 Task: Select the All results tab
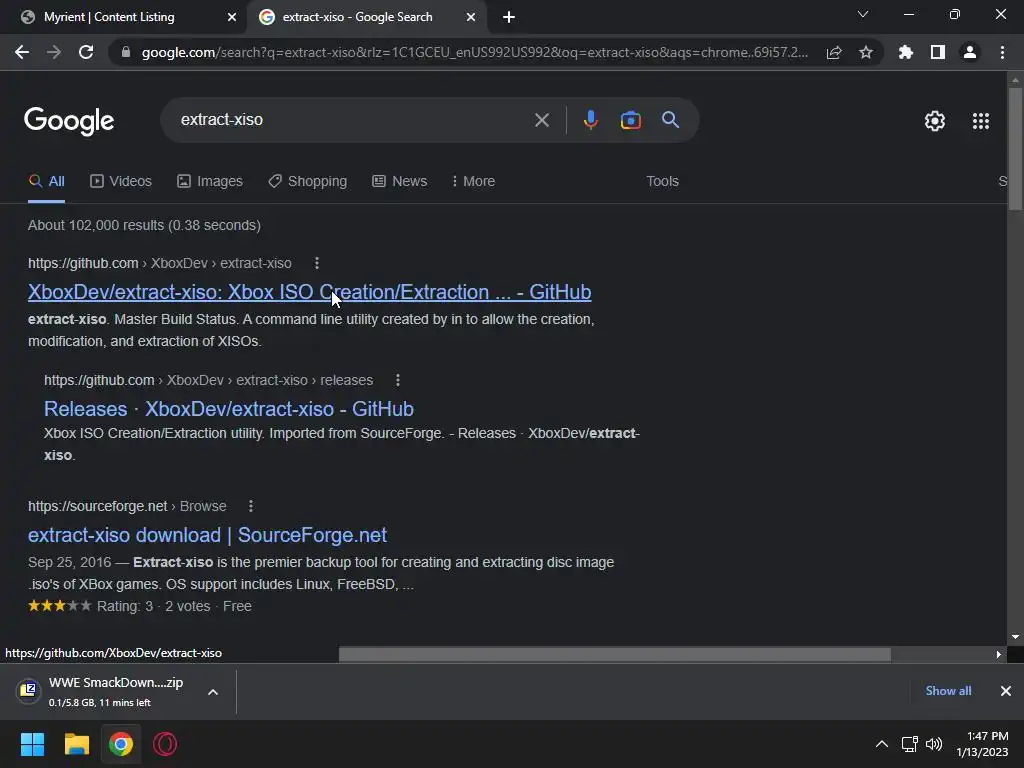point(46,182)
